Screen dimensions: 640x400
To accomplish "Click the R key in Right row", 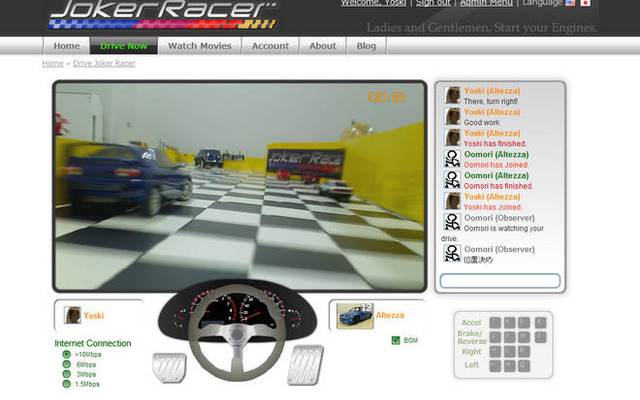I will point(524,351).
